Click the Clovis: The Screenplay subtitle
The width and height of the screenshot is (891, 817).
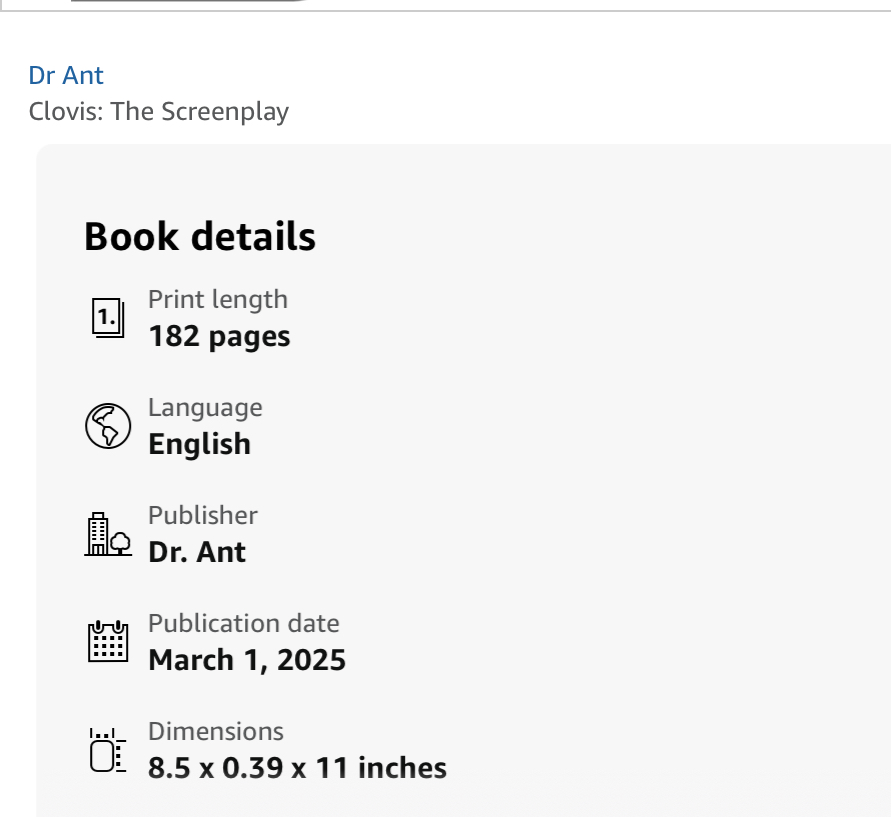[159, 112]
